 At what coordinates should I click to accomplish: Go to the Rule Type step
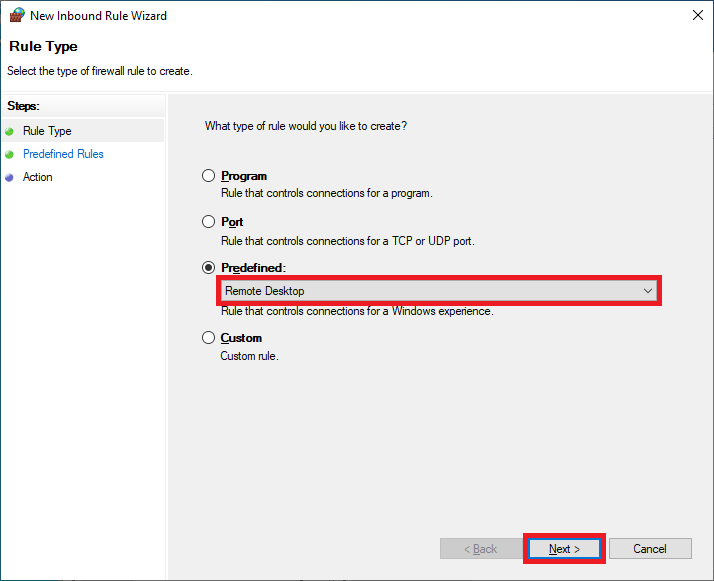[x=47, y=131]
